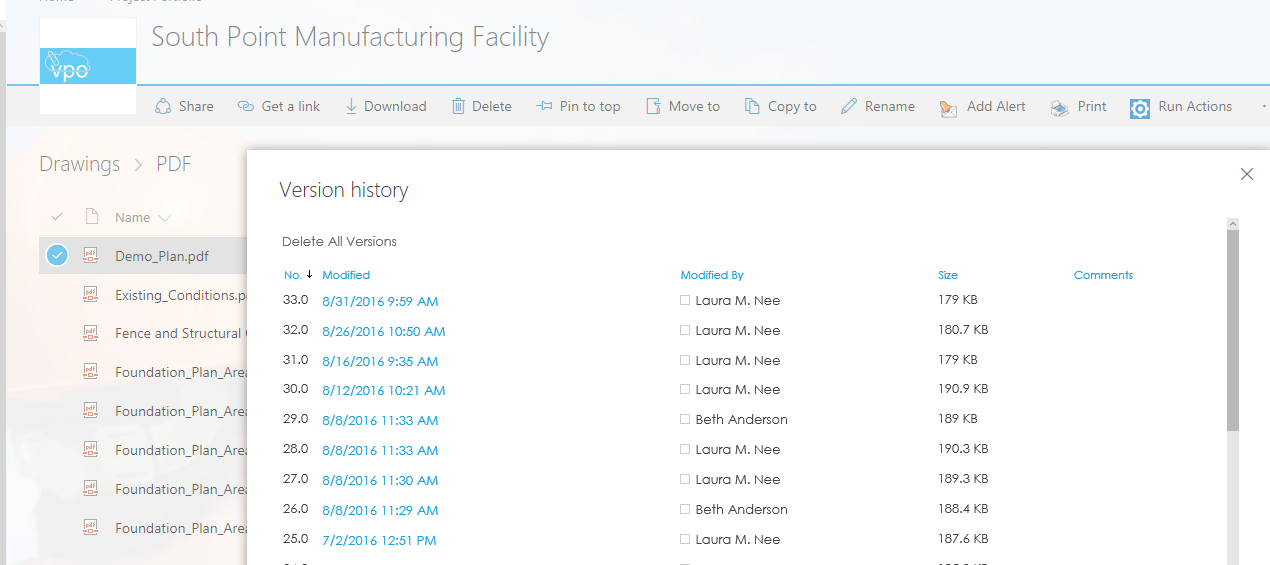
Task: Choose Move to in the command bar
Action: 683,107
